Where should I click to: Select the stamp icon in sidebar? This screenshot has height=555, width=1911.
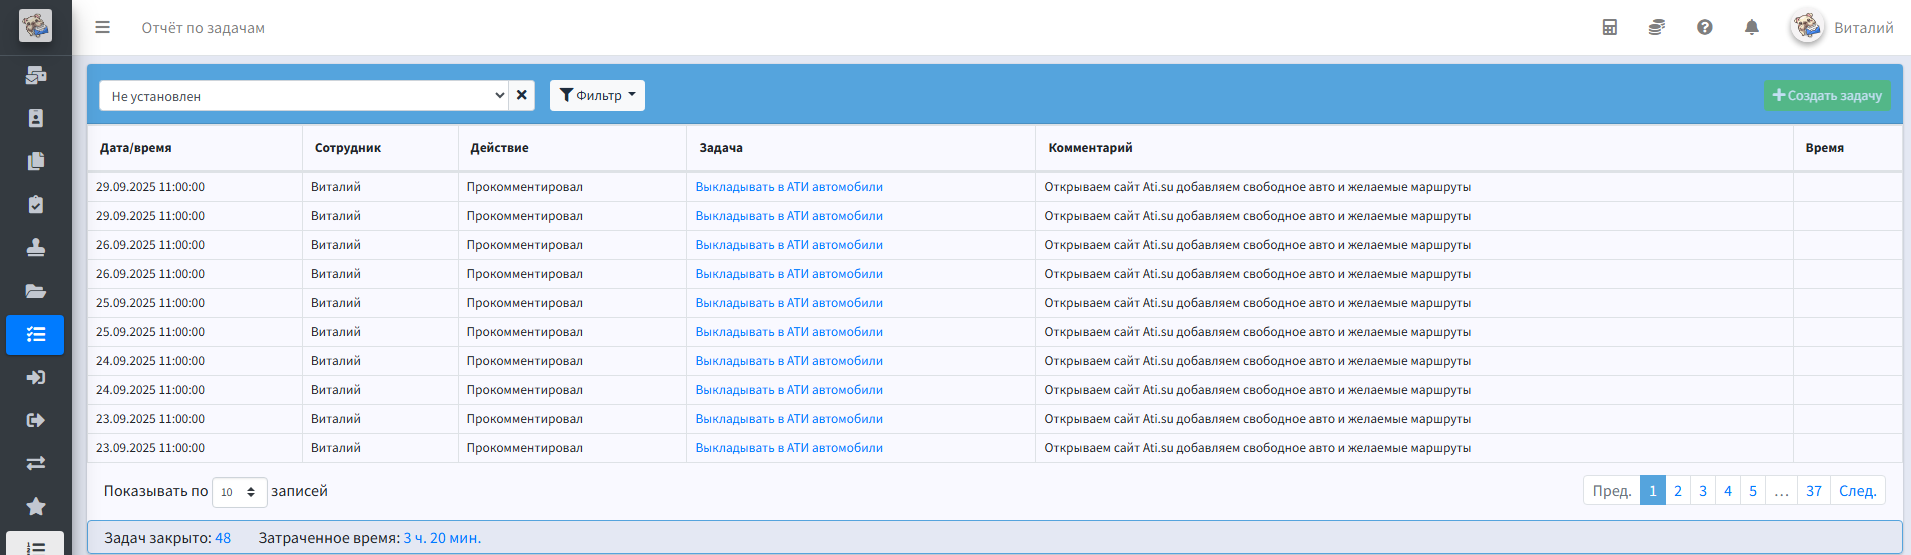[35, 248]
